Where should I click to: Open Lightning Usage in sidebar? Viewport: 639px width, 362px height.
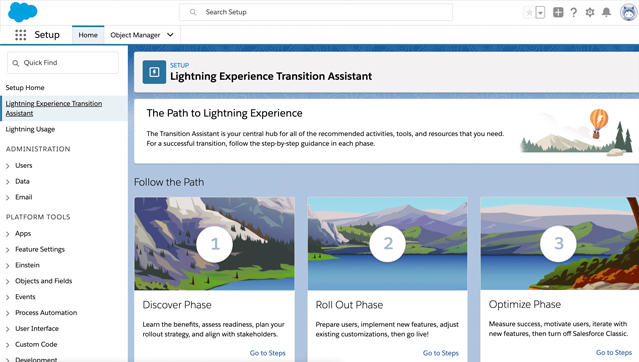(30, 129)
